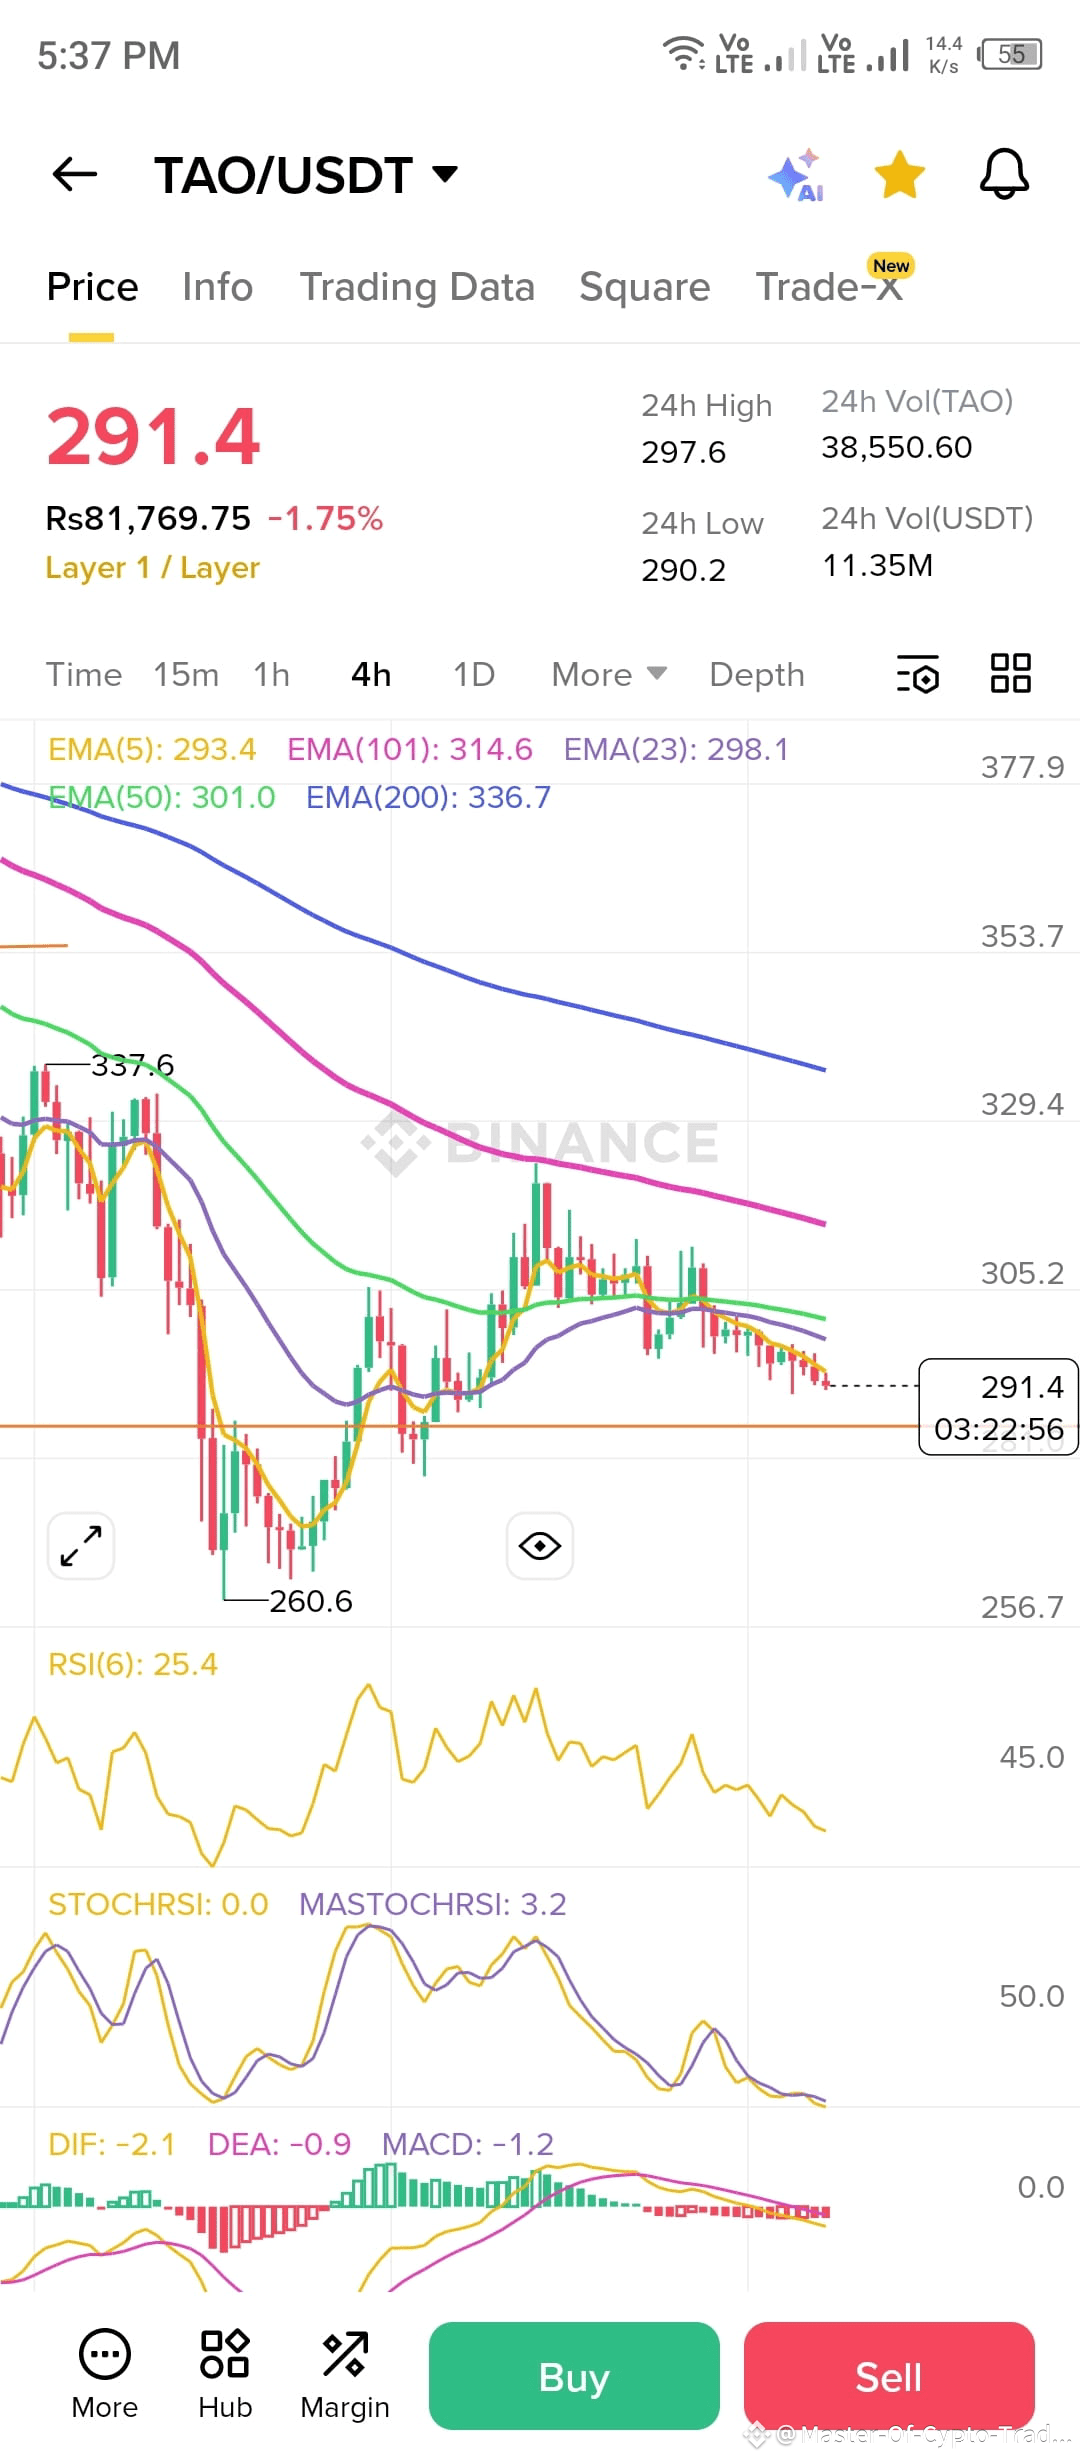Expand the More intervals dropdown
The height and width of the screenshot is (2460, 1080).
click(609, 675)
